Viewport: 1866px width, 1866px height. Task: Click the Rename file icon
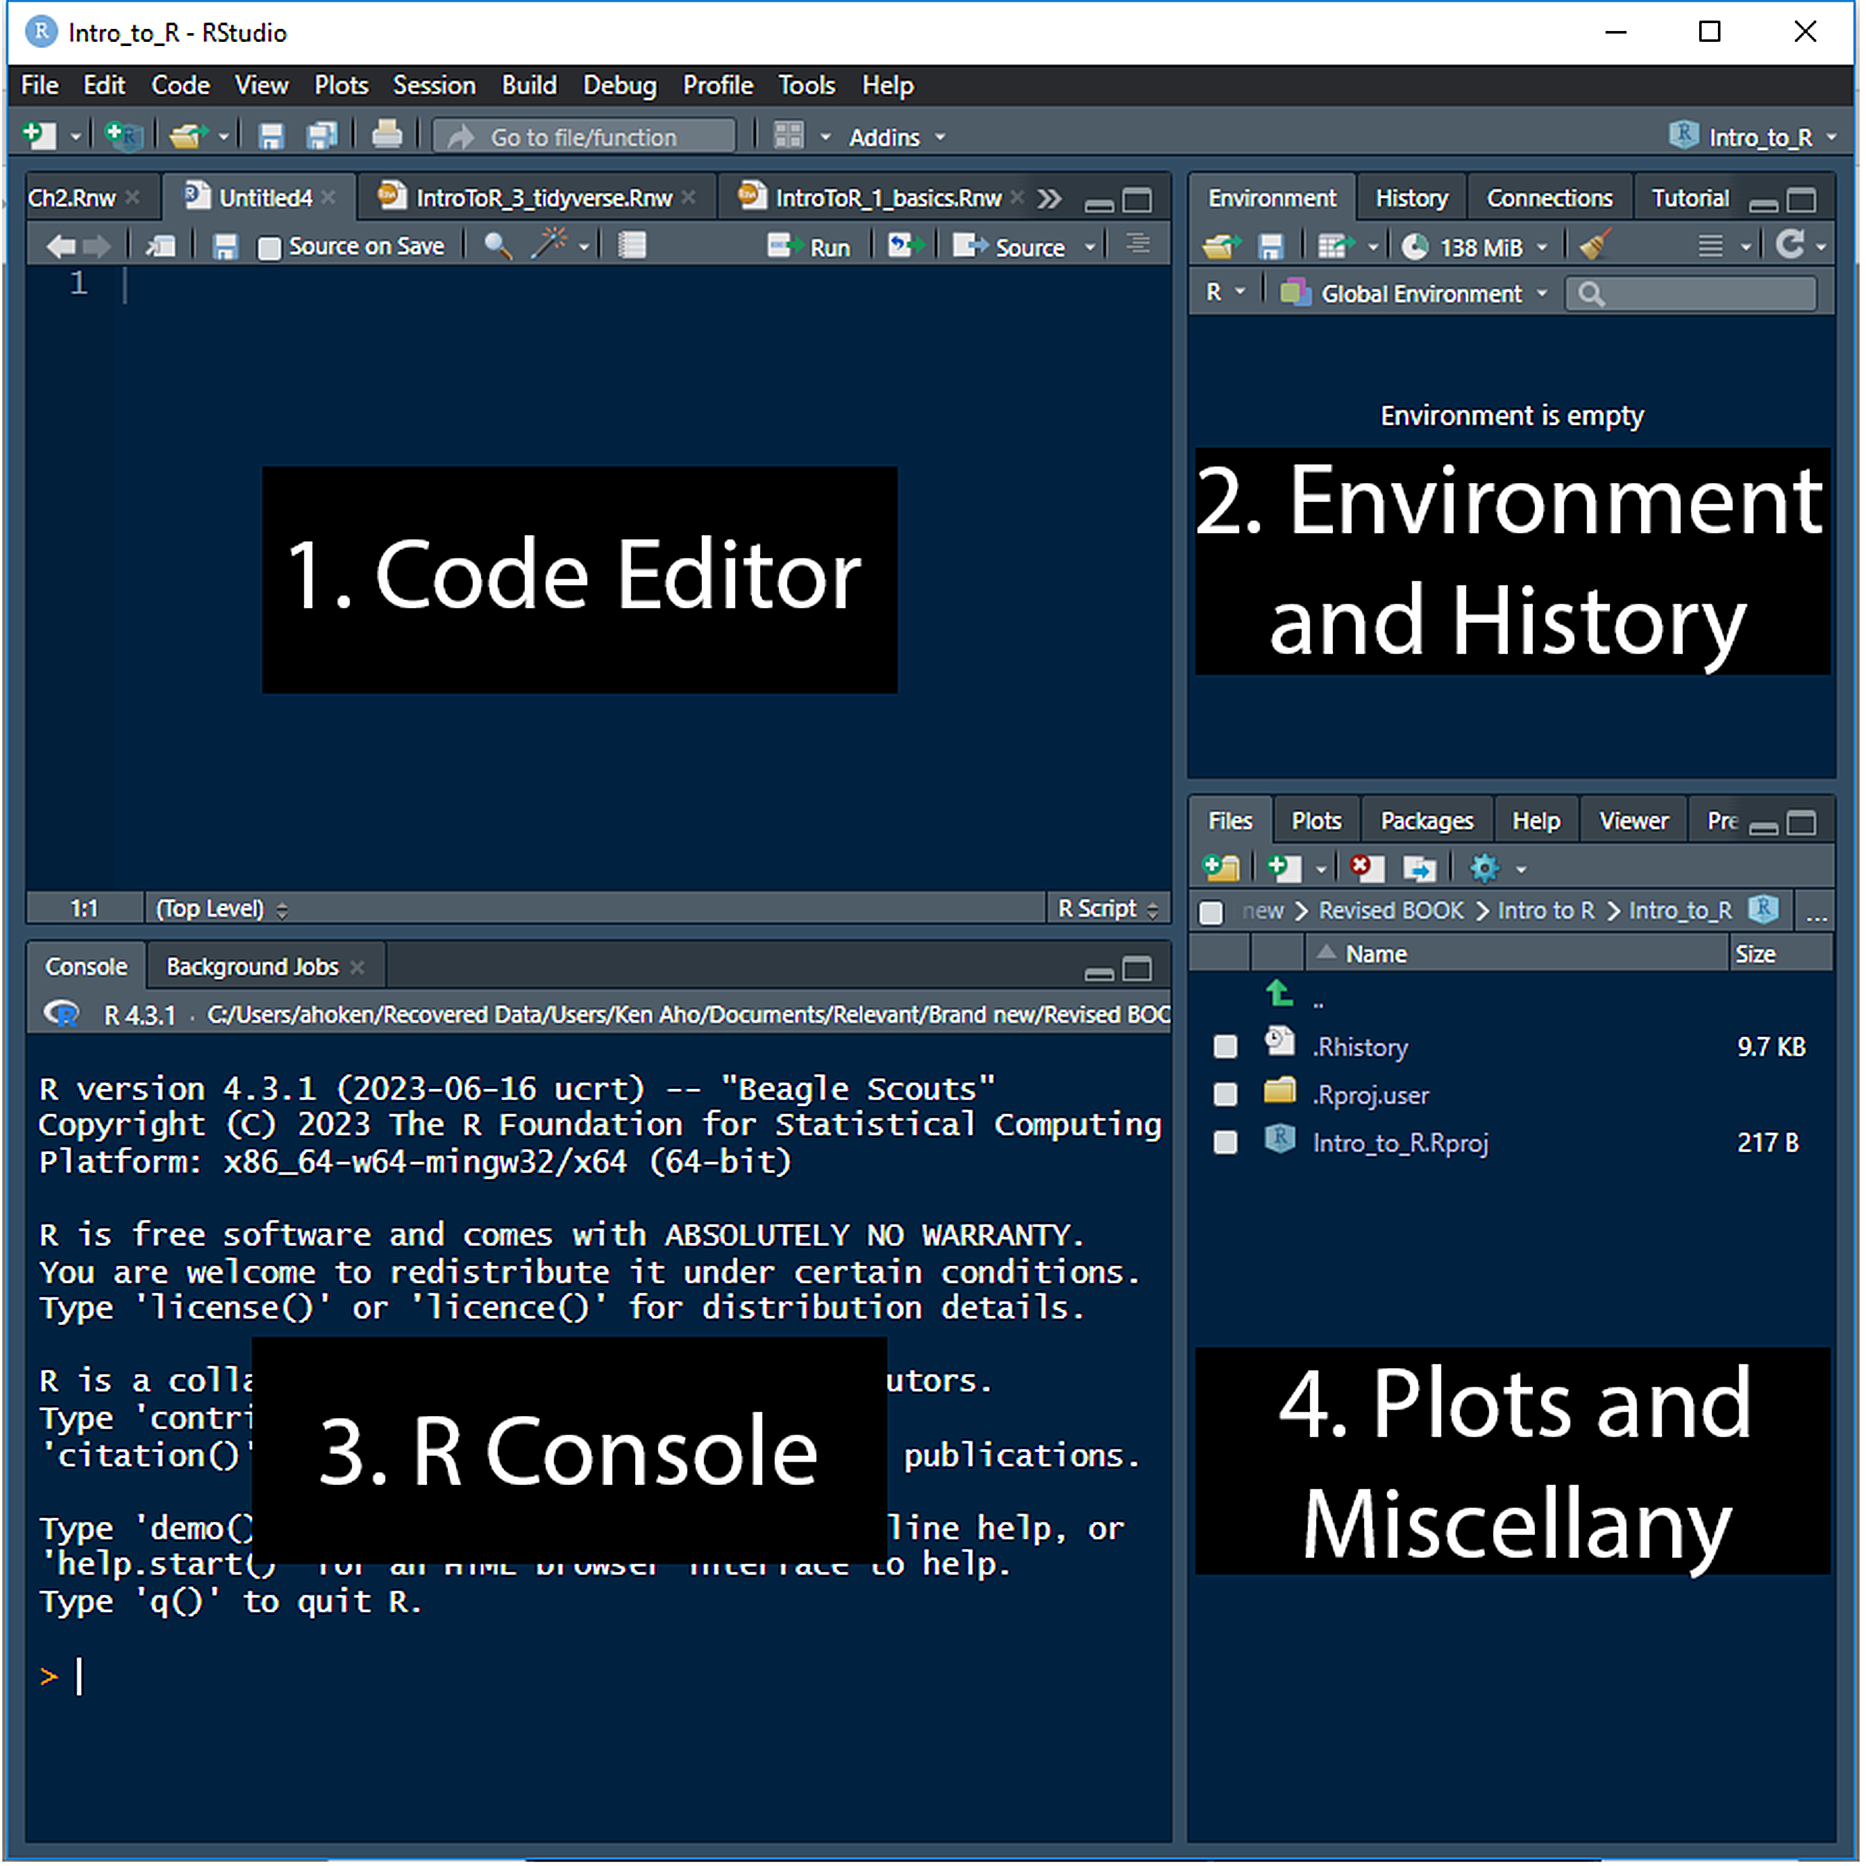pos(1419,868)
